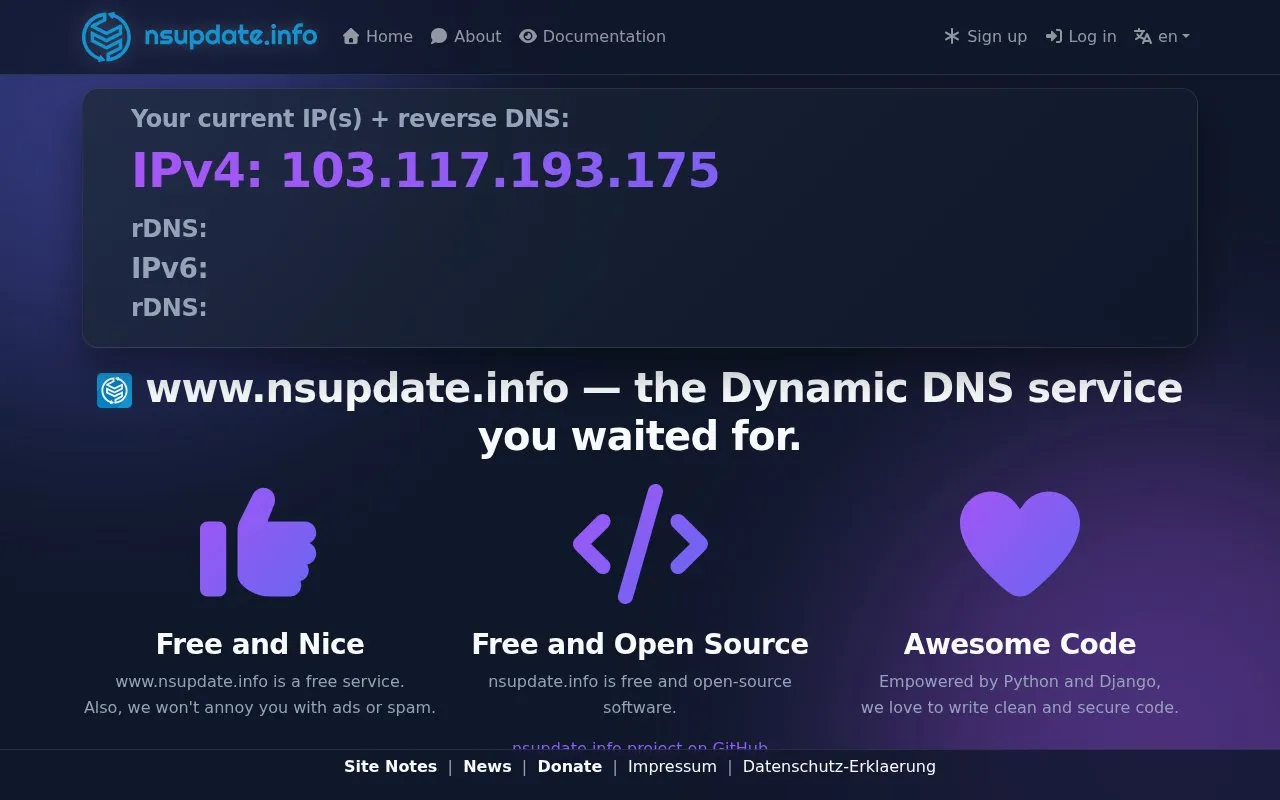Click the thumbs-up icon above Free and Nice
This screenshot has height=800, width=1280.
(x=259, y=543)
